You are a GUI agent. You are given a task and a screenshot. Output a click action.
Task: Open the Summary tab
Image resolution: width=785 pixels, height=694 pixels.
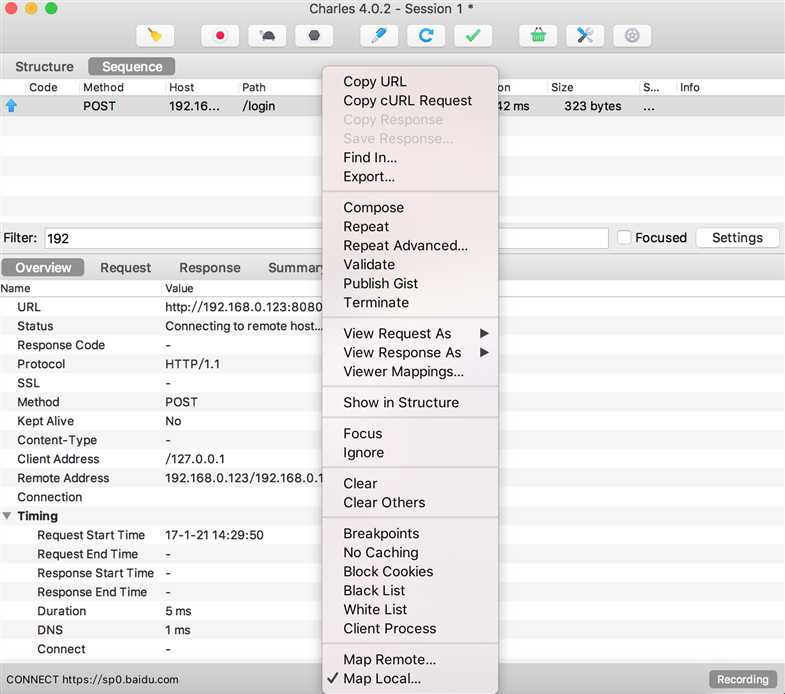pos(295,267)
